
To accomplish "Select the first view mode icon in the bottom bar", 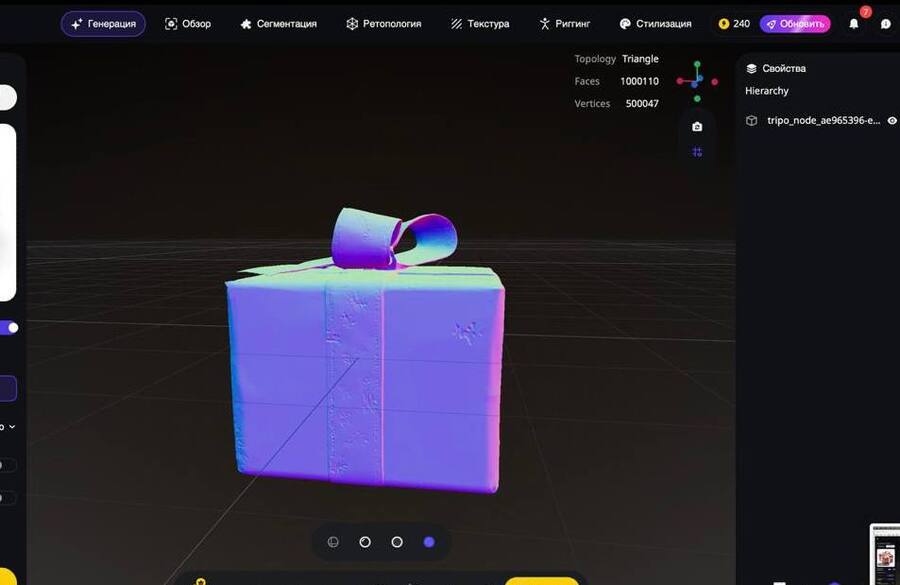I will pos(333,542).
